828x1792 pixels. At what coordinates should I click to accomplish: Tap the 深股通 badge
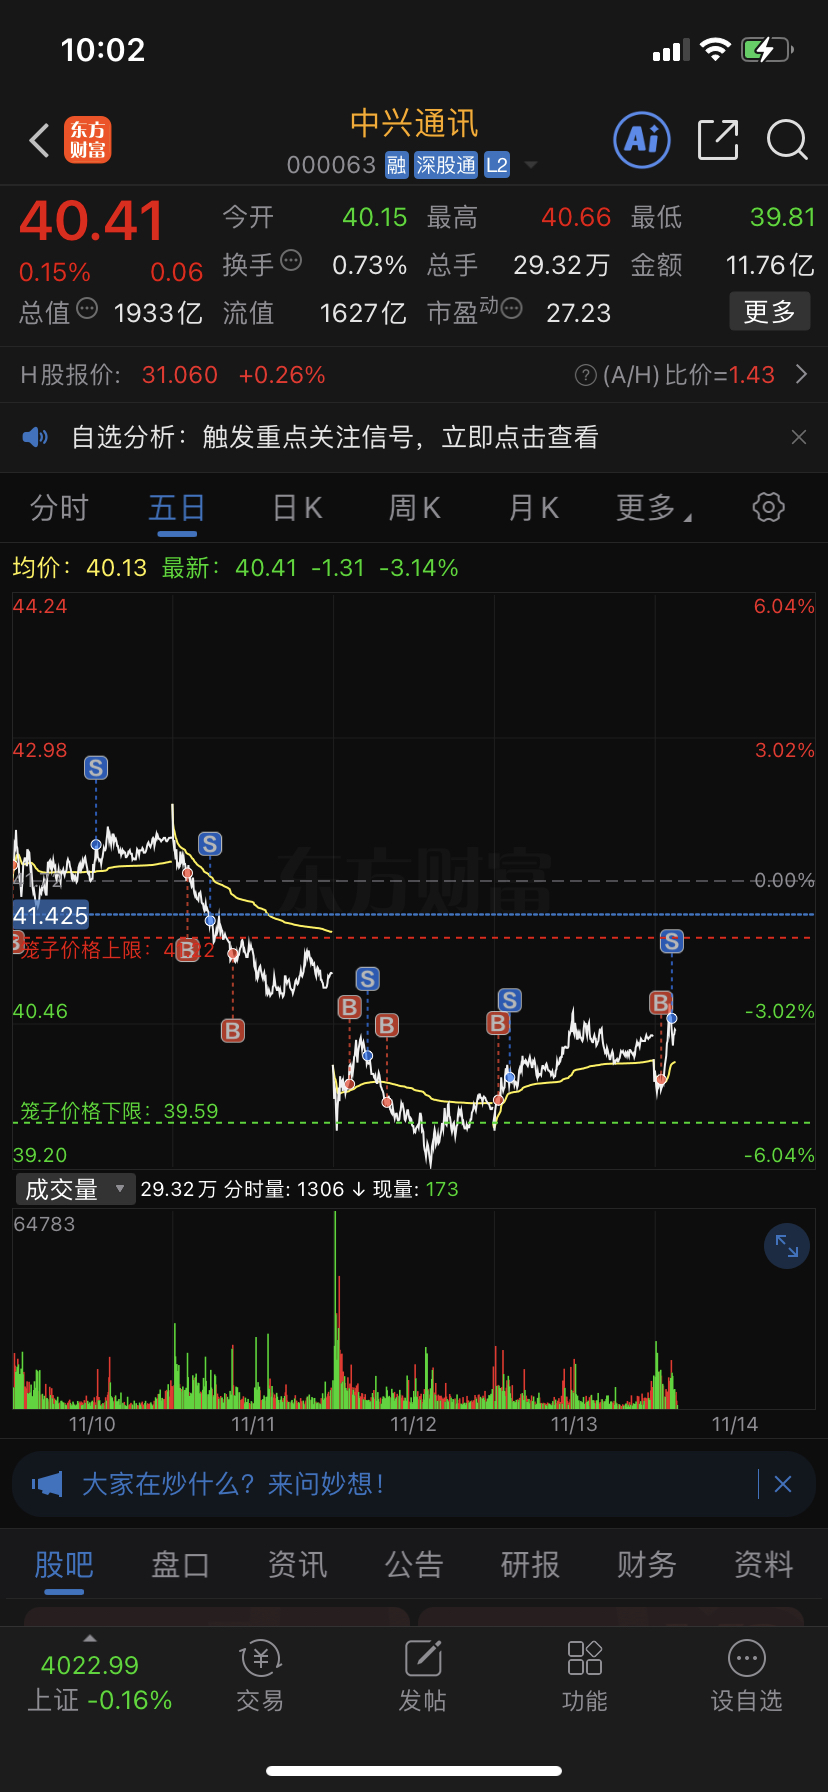point(446,165)
